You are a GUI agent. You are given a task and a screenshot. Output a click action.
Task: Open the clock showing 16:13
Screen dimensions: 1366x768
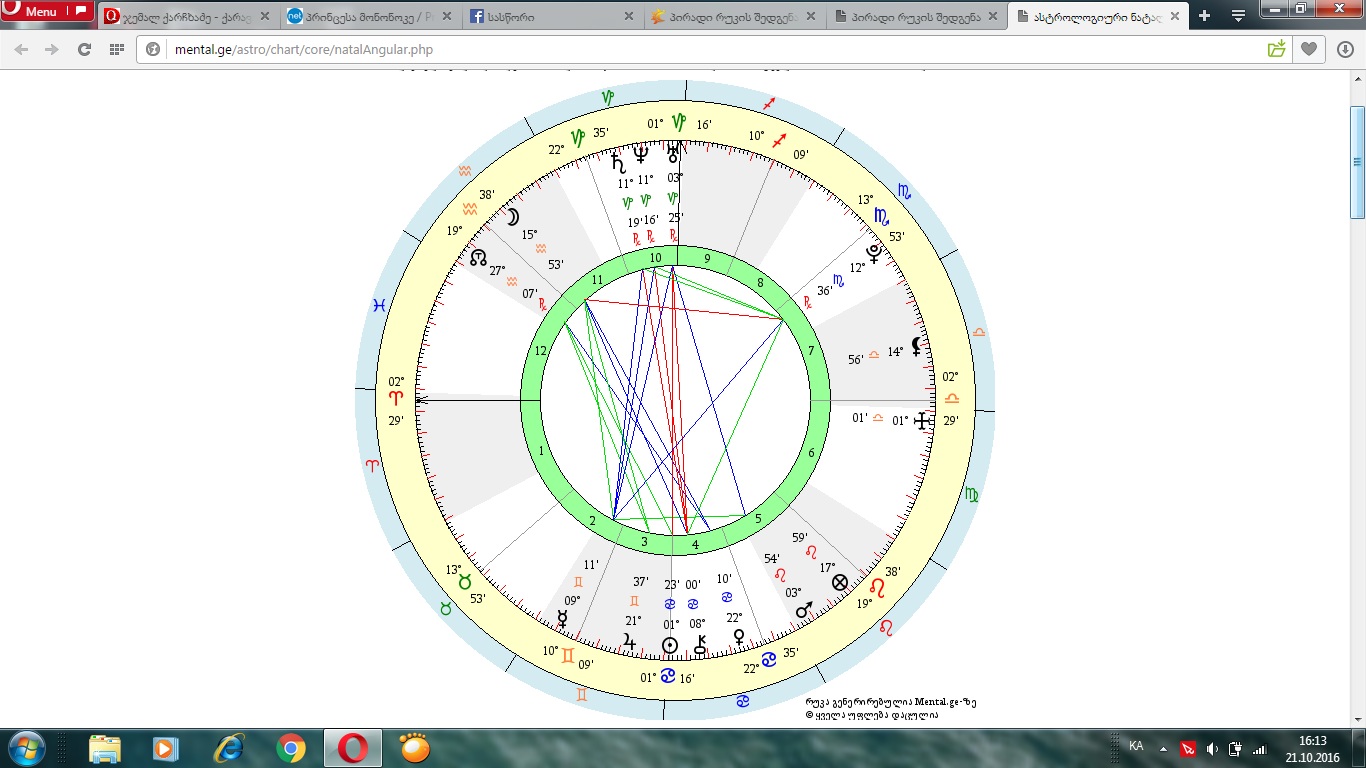click(1312, 748)
